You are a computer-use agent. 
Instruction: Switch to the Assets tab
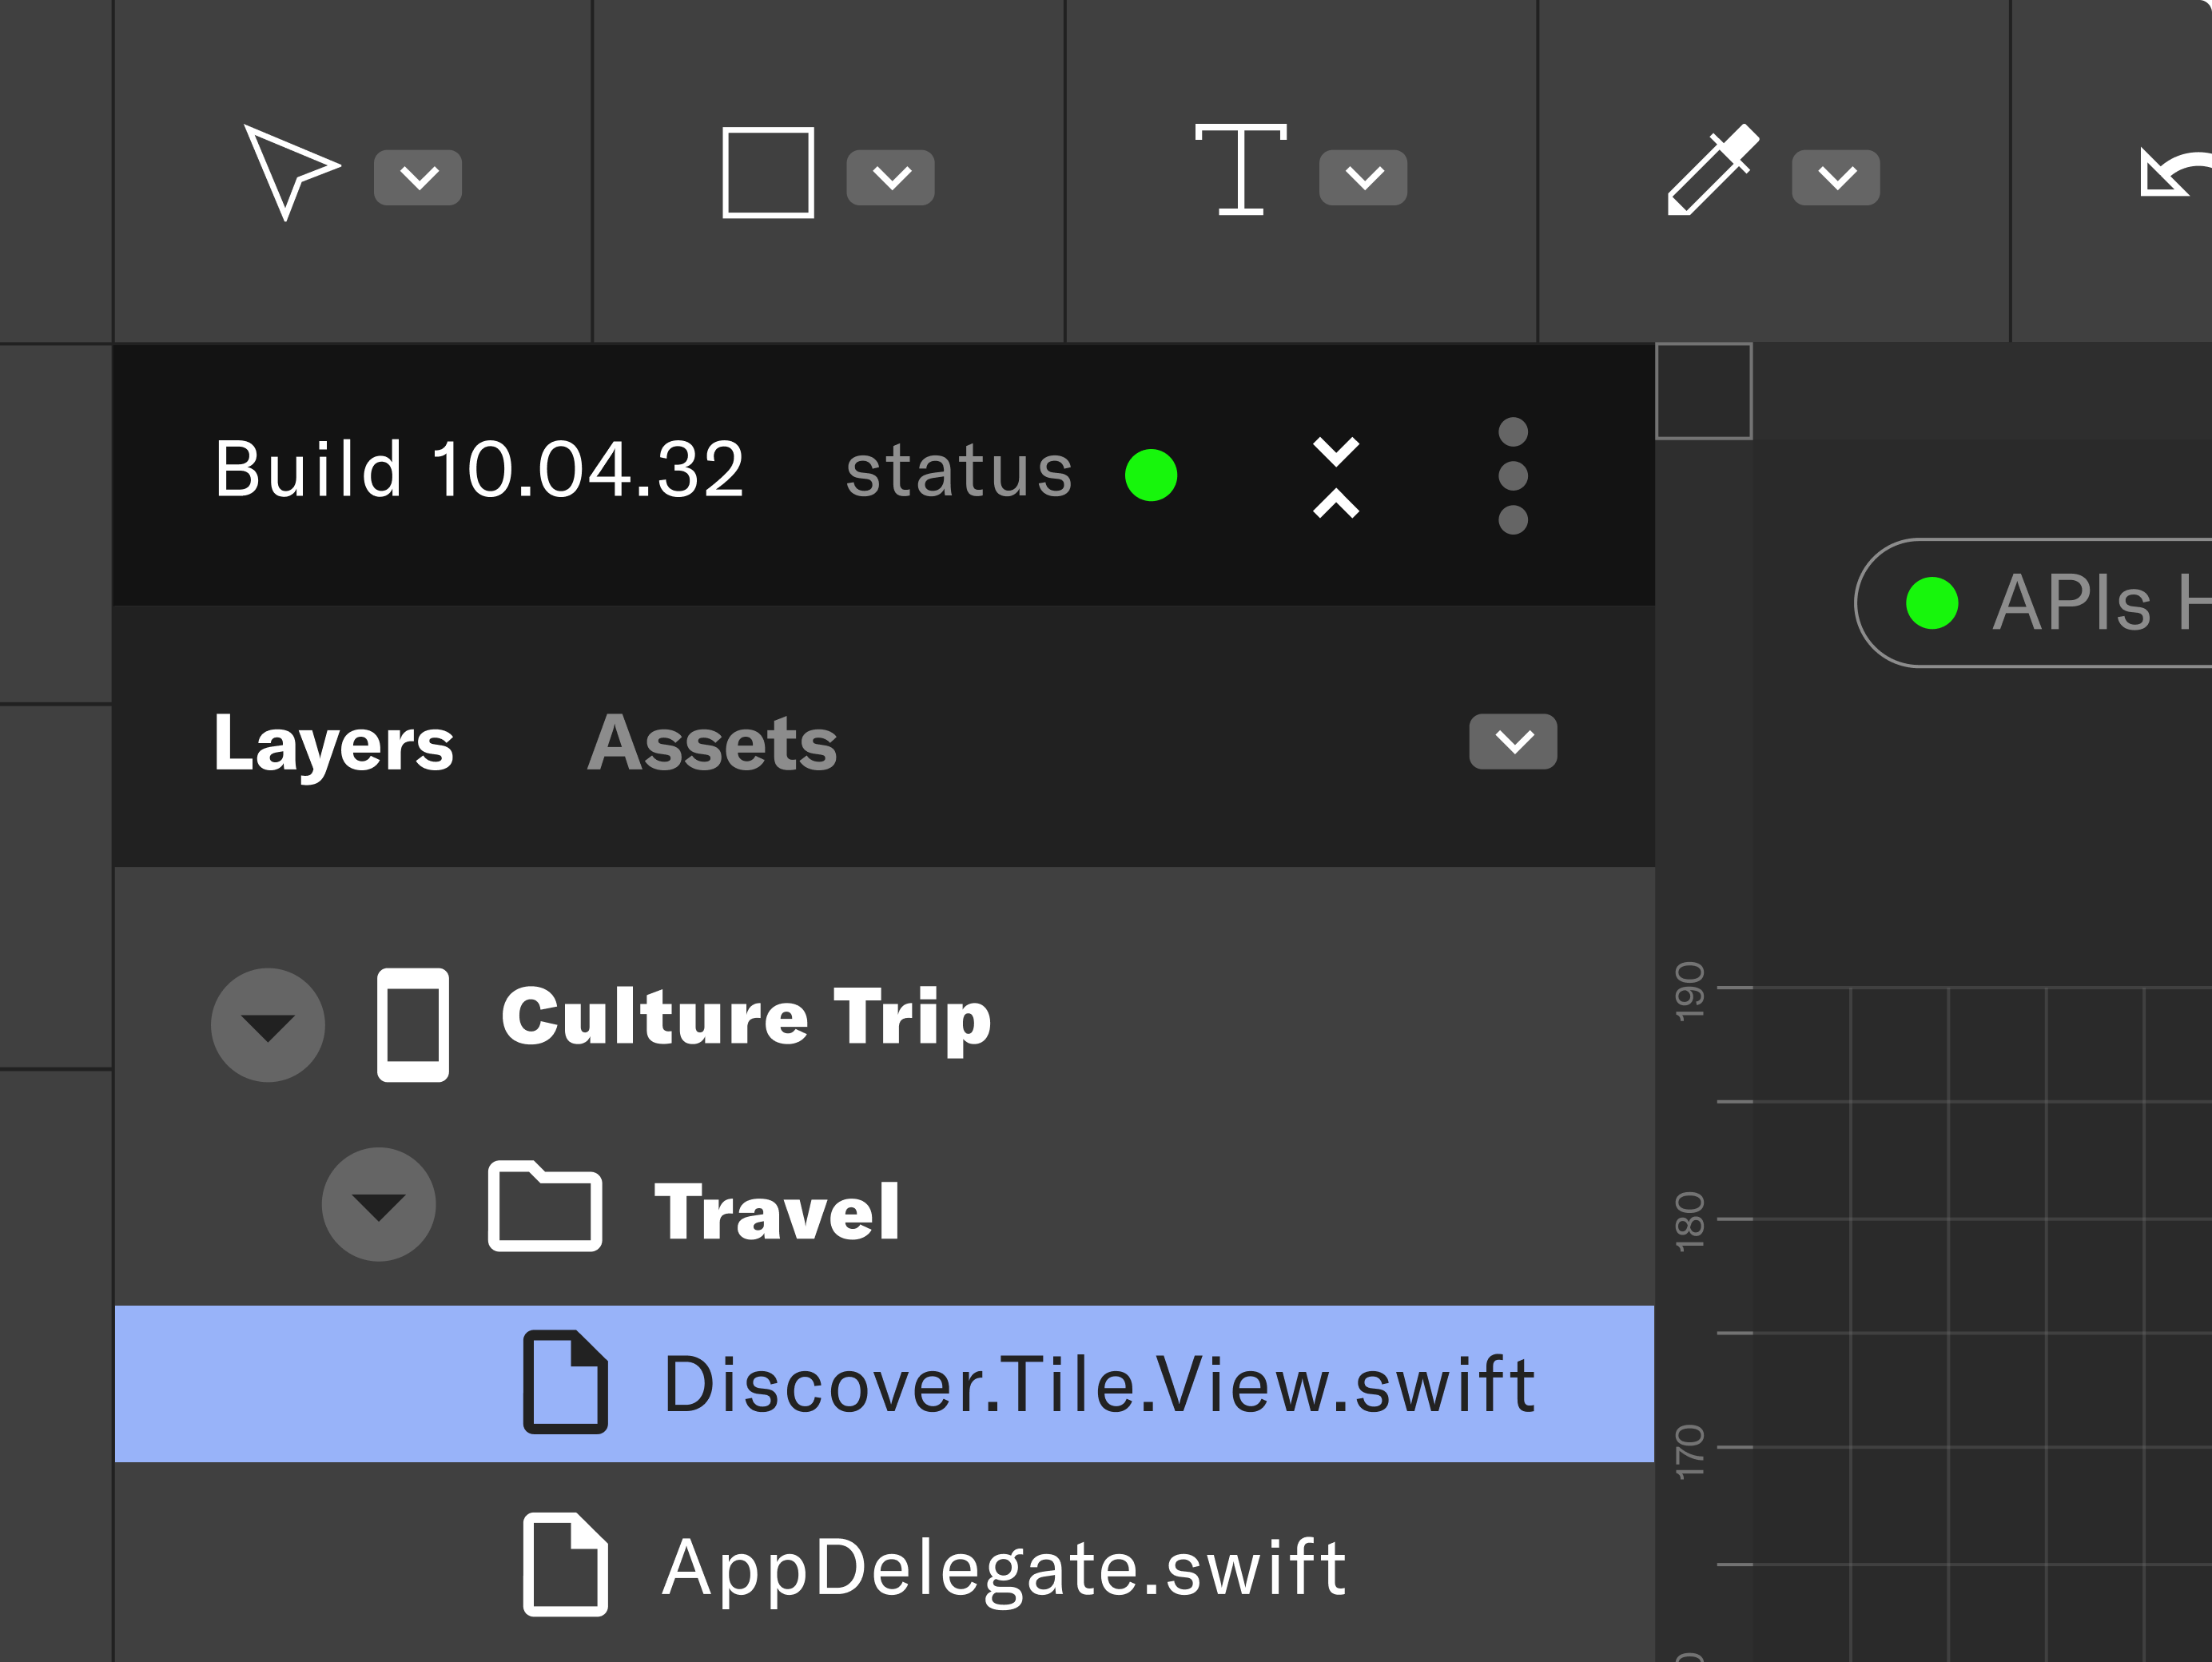click(712, 744)
